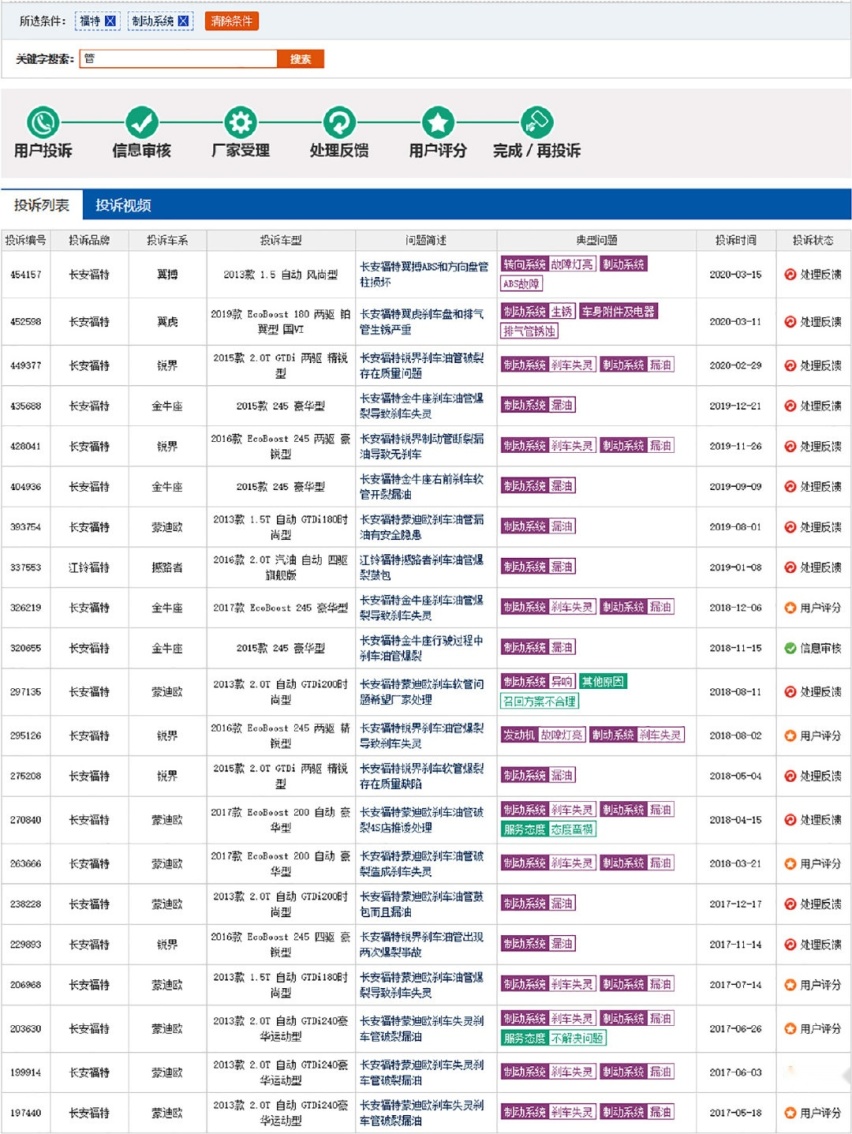Screen dimensions: 852x1134
Task: Click the 排气管锈蚀 tag in row 452598
Action: click(529, 331)
